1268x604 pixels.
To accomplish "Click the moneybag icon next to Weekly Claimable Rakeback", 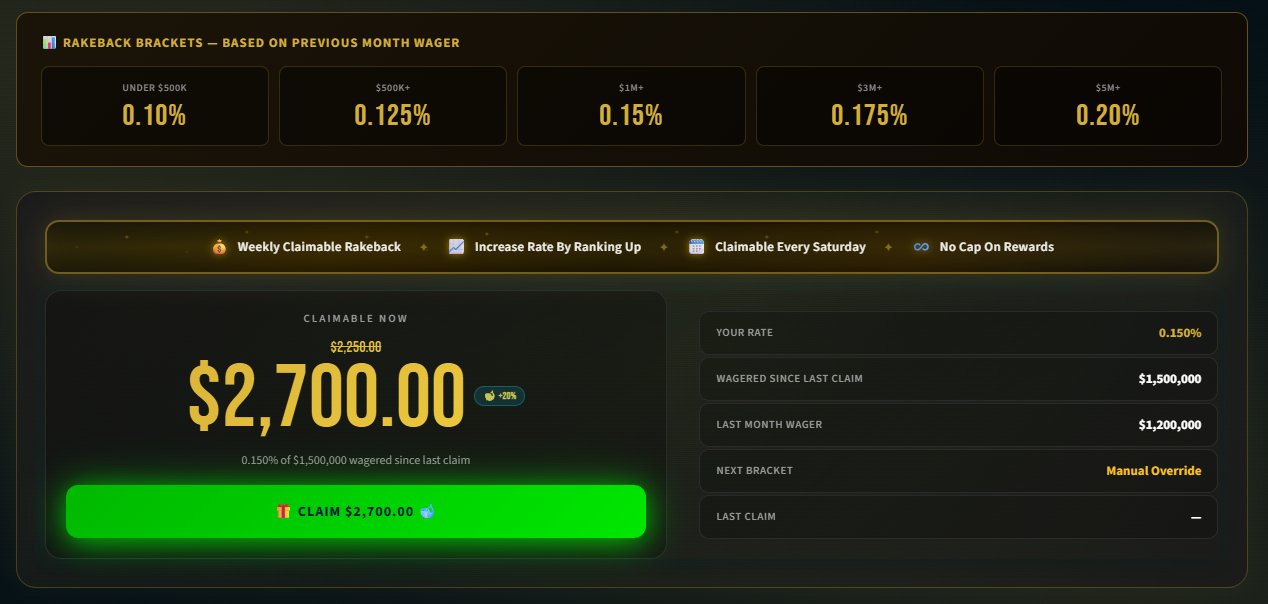I will click(x=219, y=246).
